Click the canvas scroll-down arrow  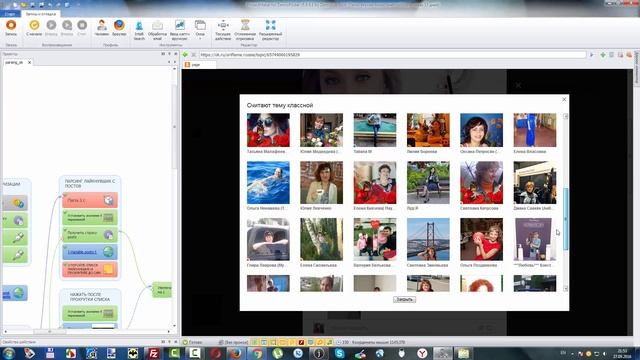[x=175, y=326]
